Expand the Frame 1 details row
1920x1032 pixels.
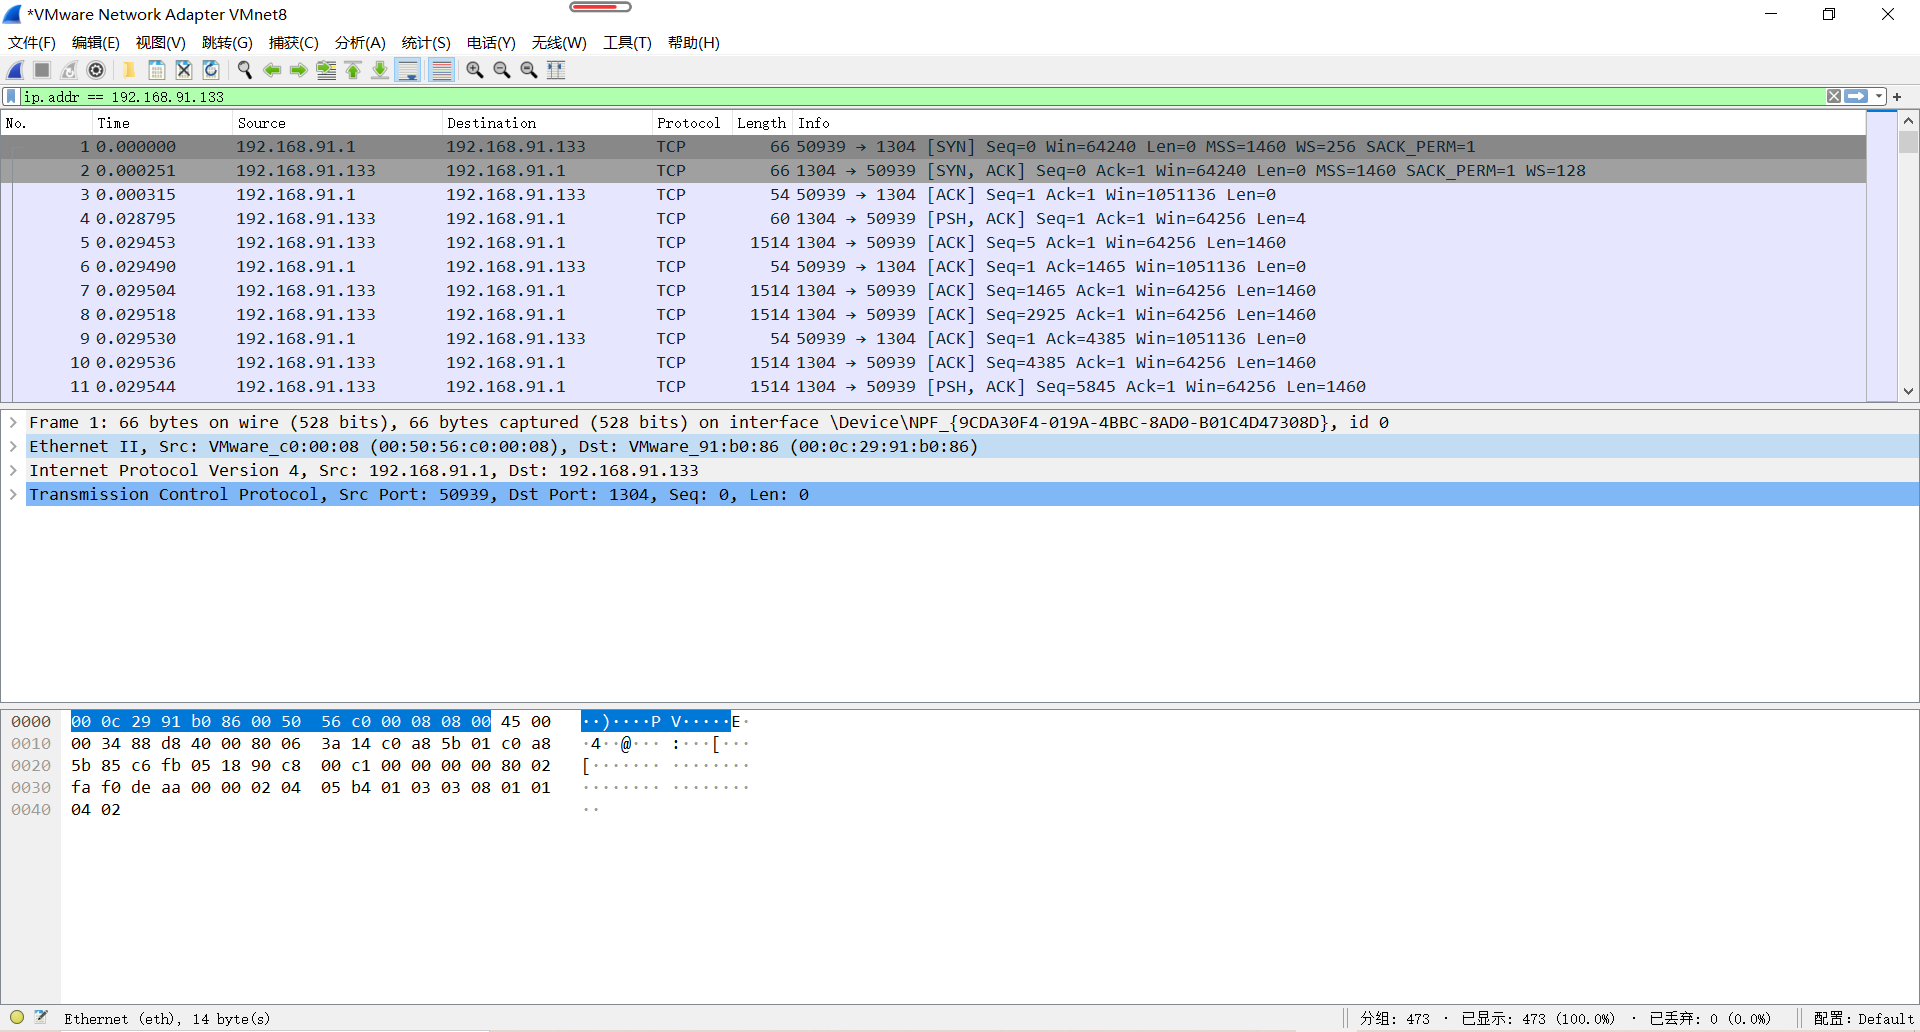tap(13, 423)
